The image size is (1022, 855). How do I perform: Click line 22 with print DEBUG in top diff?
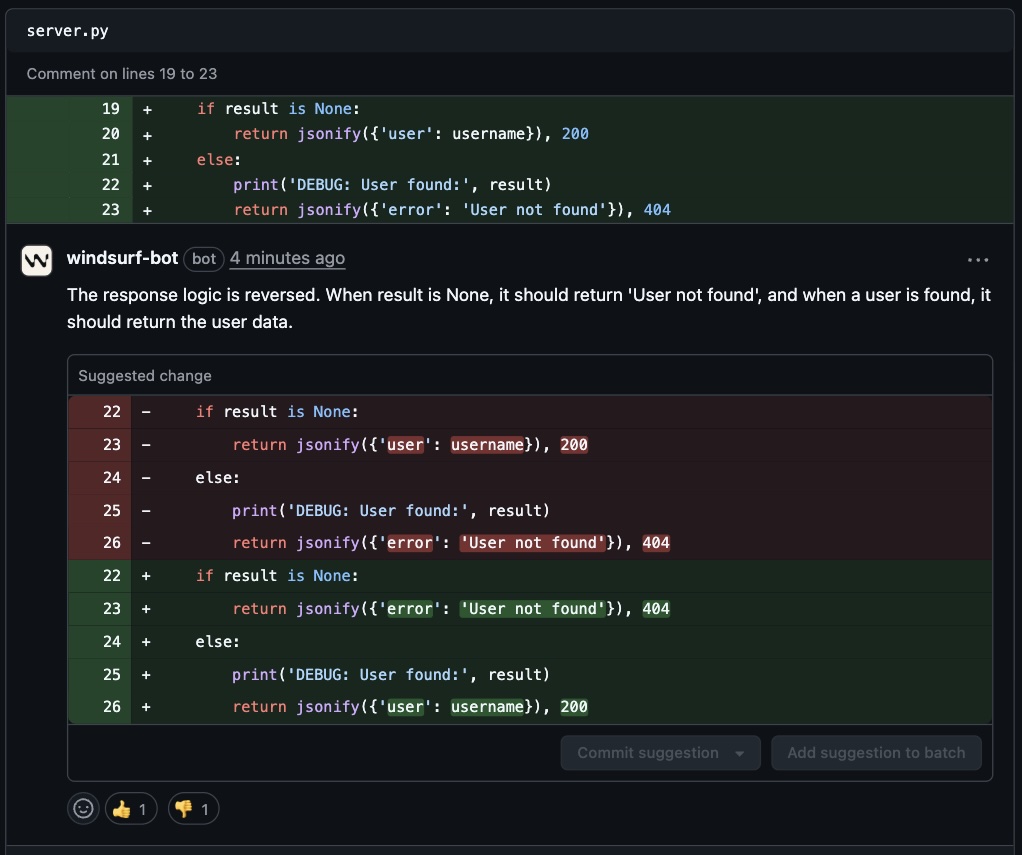pyautogui.click(x=510, y=185)
